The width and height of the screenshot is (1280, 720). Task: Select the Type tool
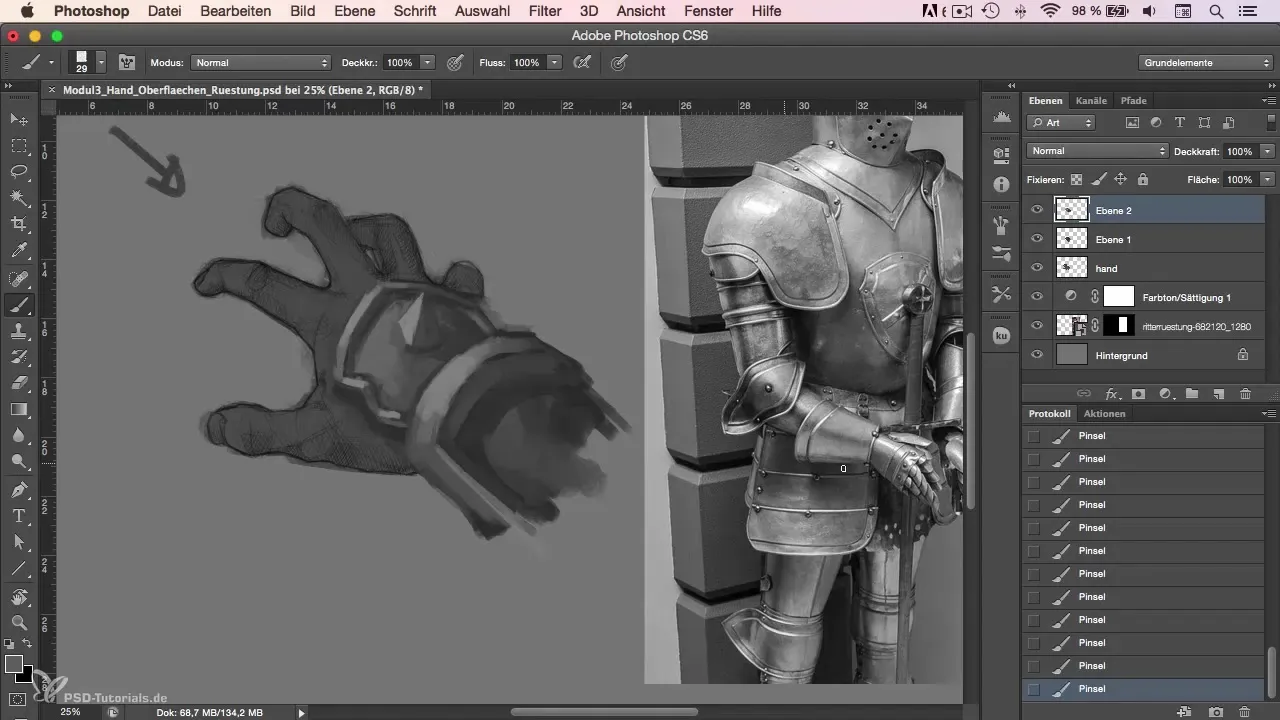pyautogui.click(x=18, y=516)
